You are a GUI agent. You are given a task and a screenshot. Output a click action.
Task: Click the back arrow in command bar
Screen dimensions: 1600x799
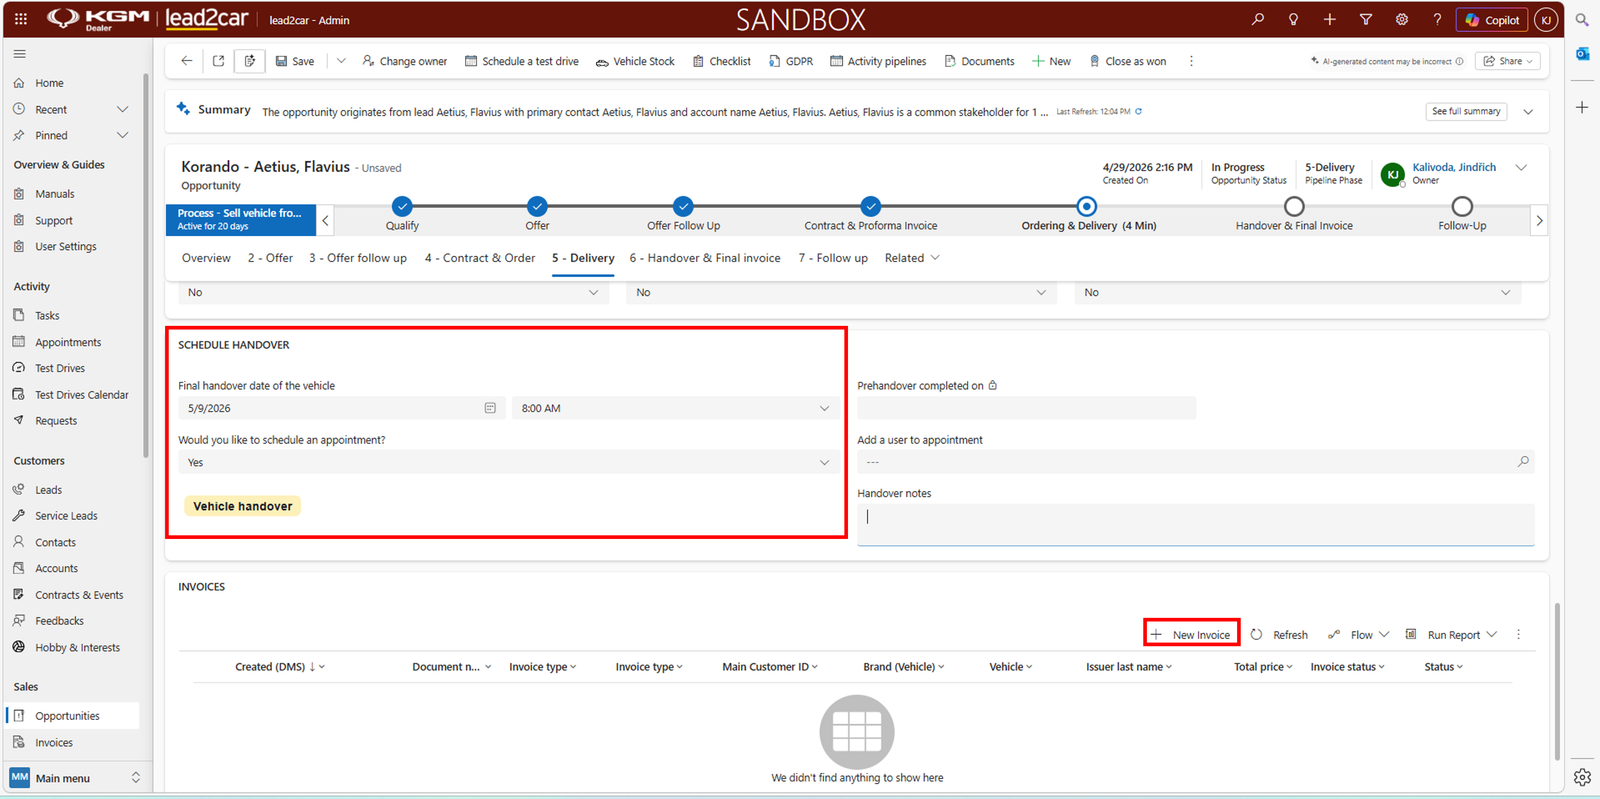pyautogui.click(x=186, y=61)
